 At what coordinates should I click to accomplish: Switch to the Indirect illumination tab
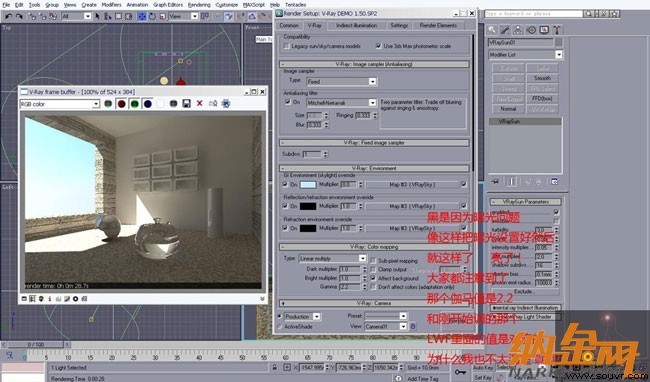(357, 25)
